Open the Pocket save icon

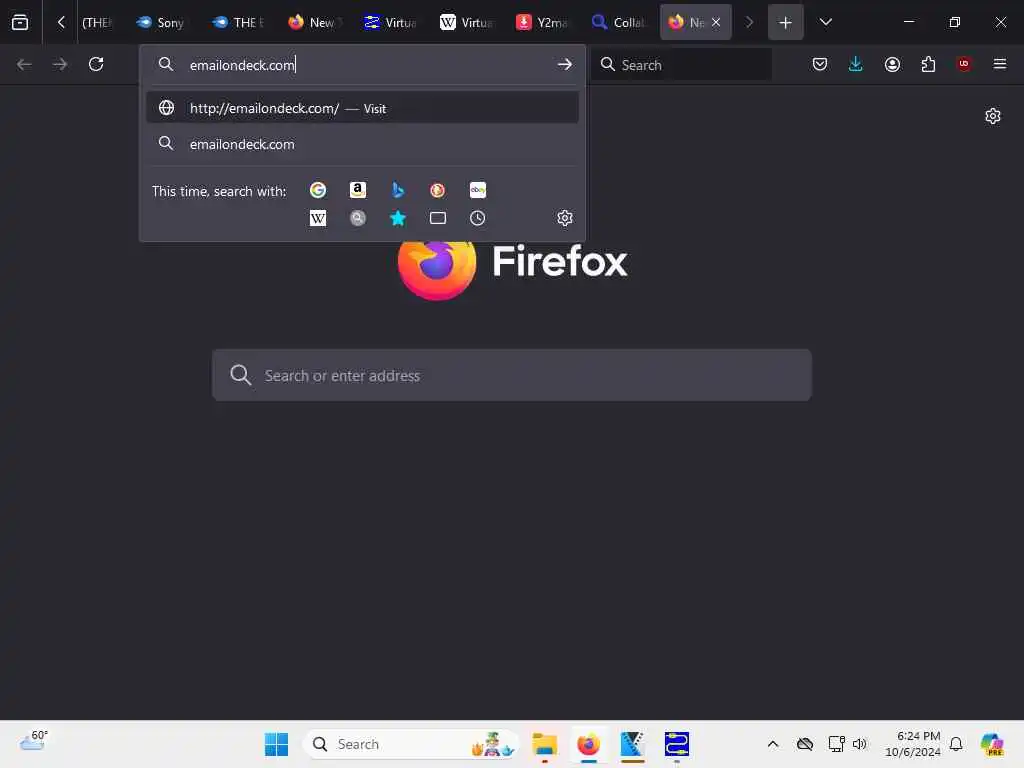[x=820, y=64]
